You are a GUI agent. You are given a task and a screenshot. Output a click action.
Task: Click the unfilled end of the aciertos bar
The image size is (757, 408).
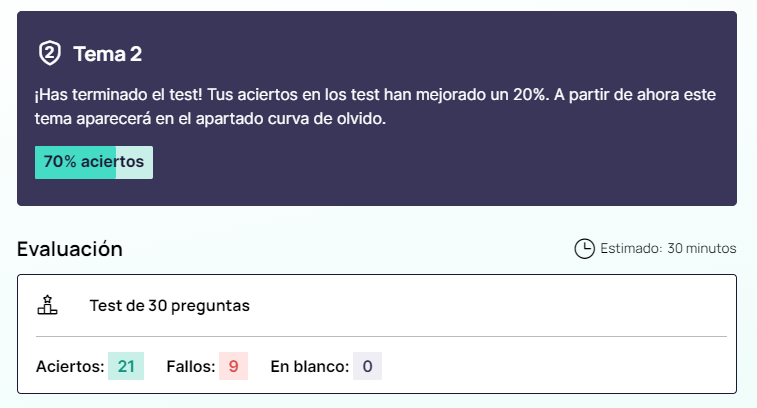point(135,162)
